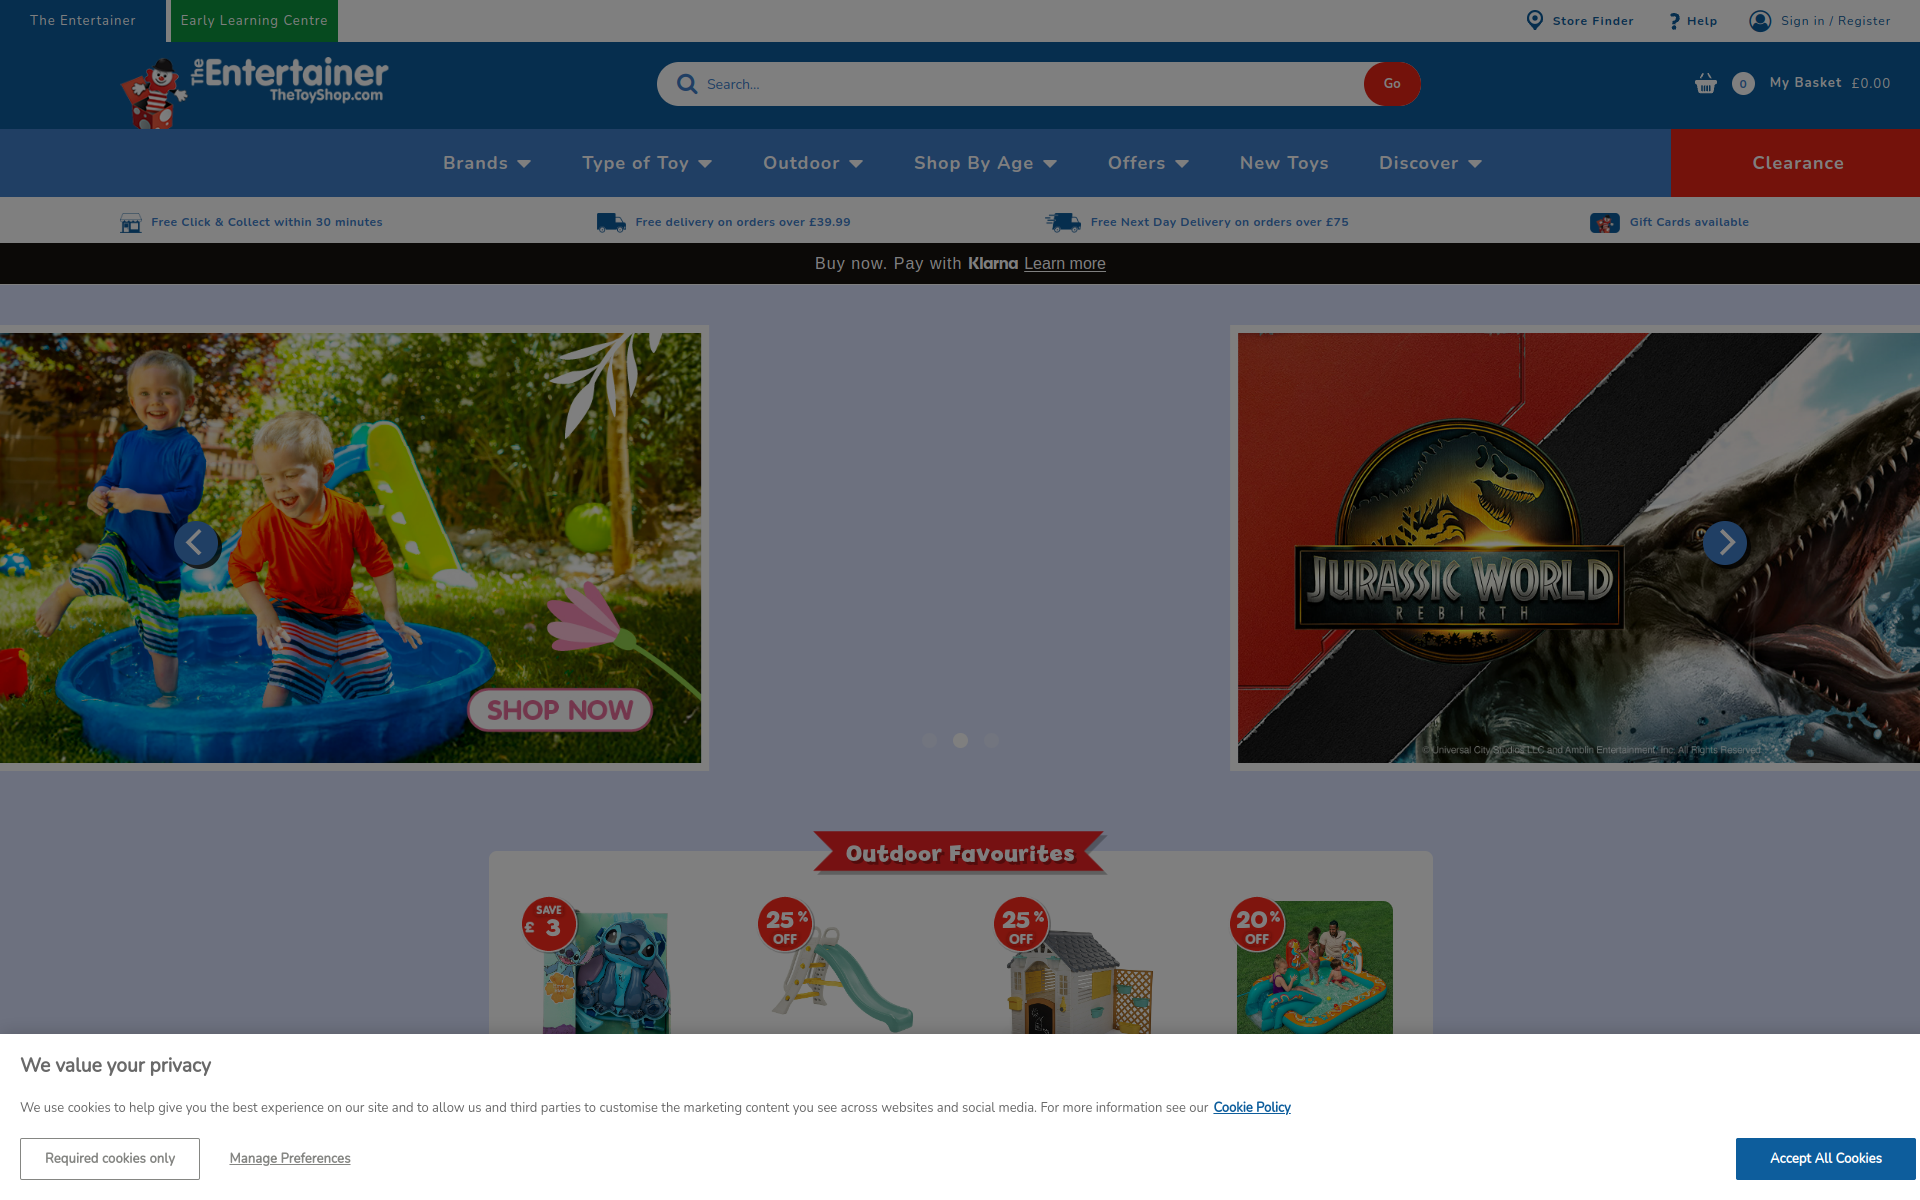Click My Basket £0.00 text
1920x1200 pixels.
tap(1830, 83)
